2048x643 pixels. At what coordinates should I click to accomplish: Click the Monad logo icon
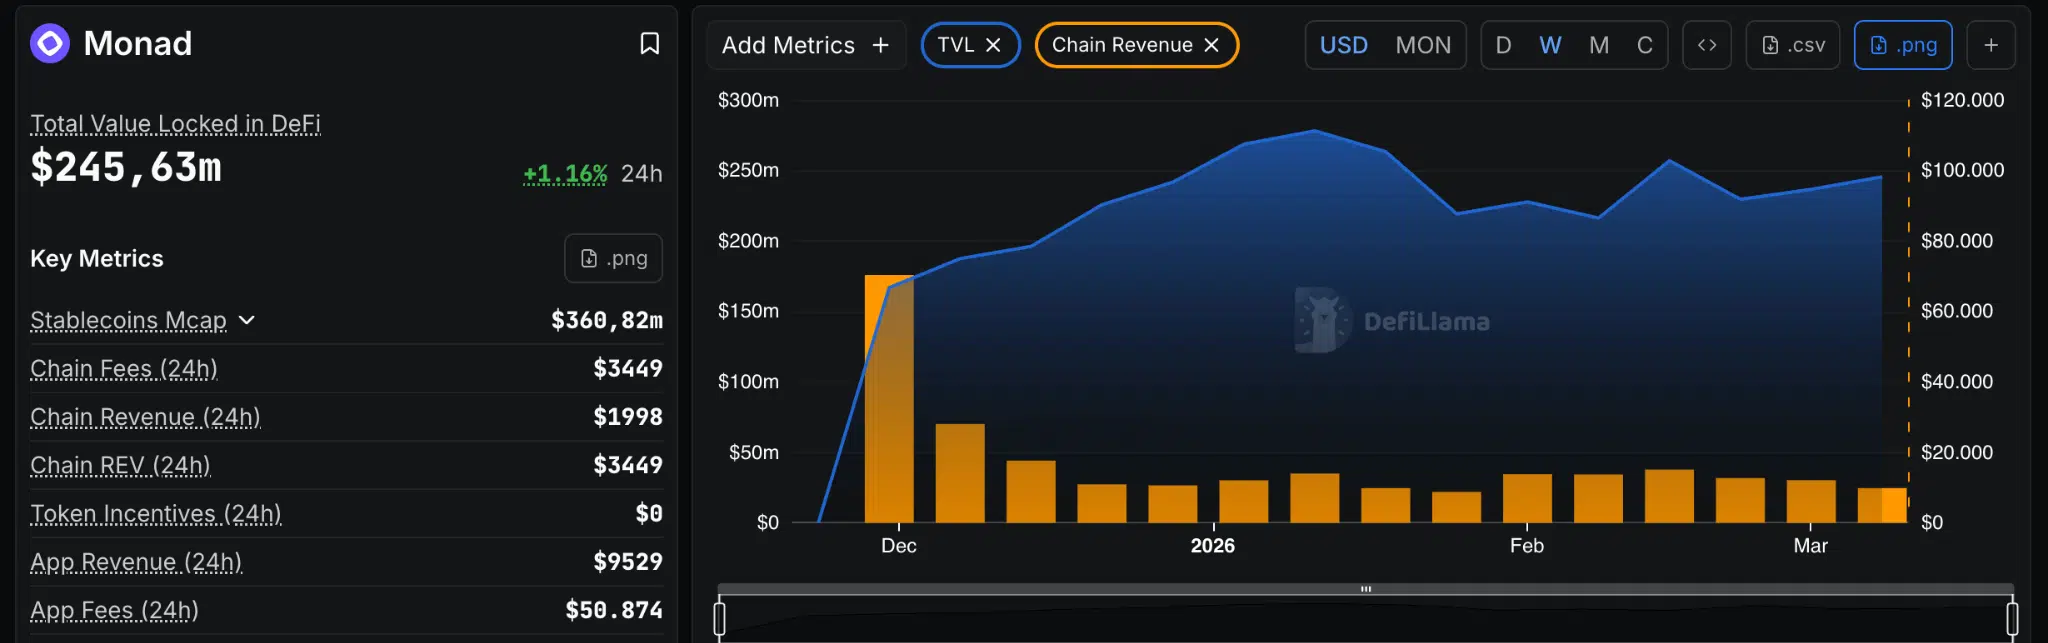pos(50,43)
